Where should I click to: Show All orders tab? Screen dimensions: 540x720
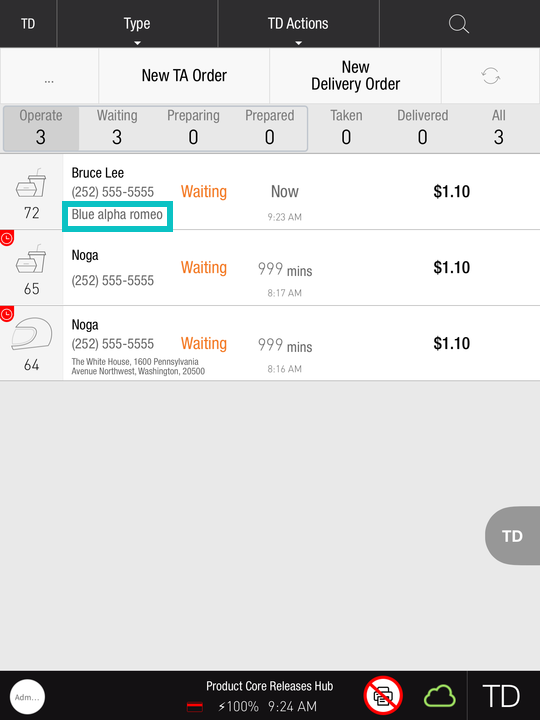(499, 128)
